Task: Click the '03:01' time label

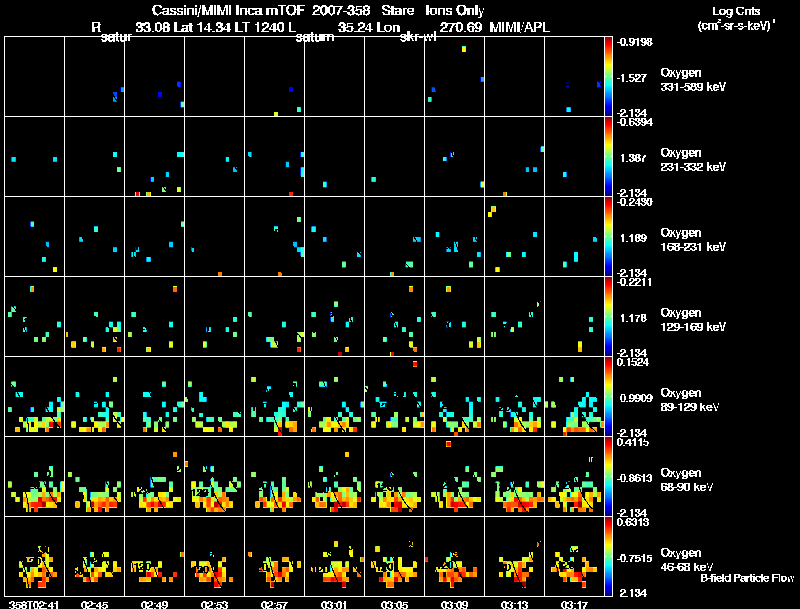Action: pyautogui.click(x=334, y=605)
